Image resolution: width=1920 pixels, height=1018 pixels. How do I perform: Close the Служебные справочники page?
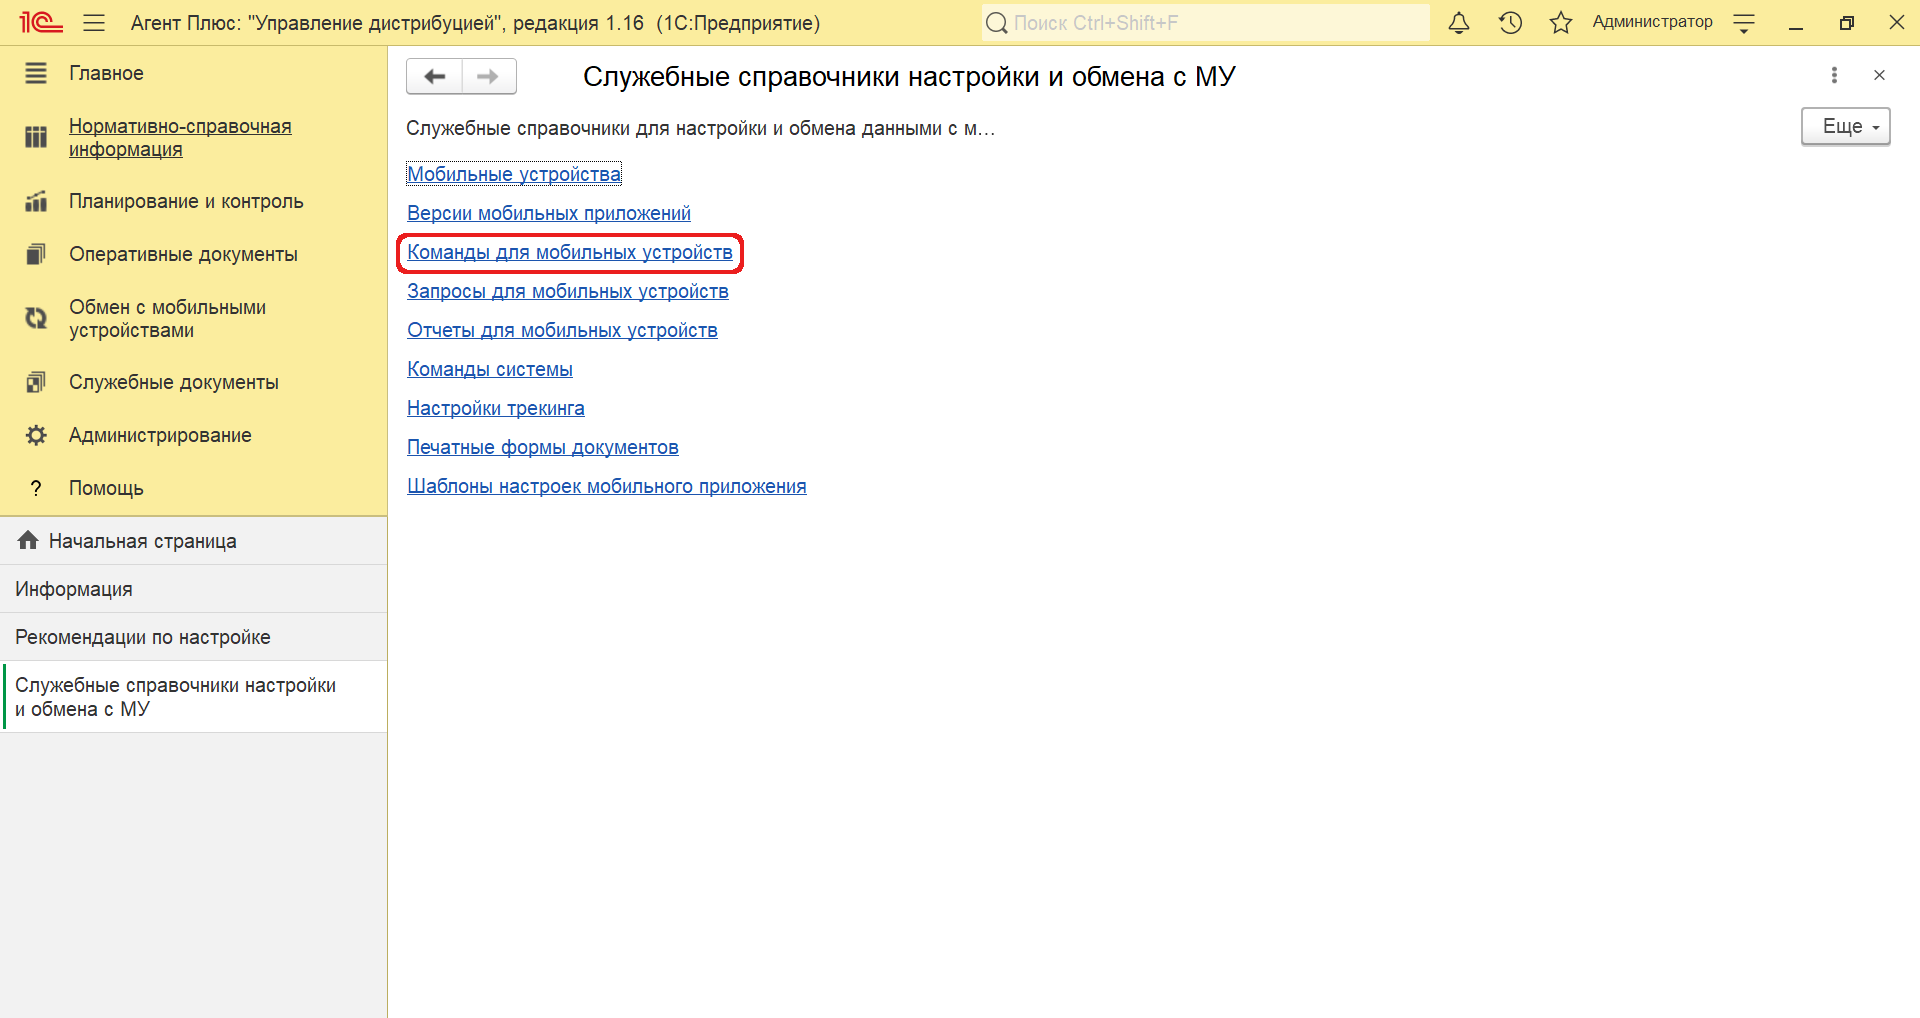(x=1879, y=75)
